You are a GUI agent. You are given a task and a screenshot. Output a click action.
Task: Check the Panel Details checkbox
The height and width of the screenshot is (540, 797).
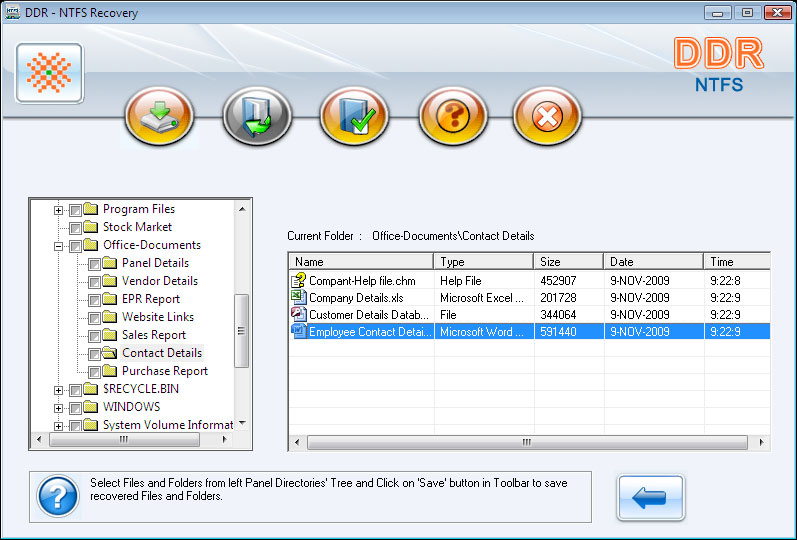pos(94,264)
